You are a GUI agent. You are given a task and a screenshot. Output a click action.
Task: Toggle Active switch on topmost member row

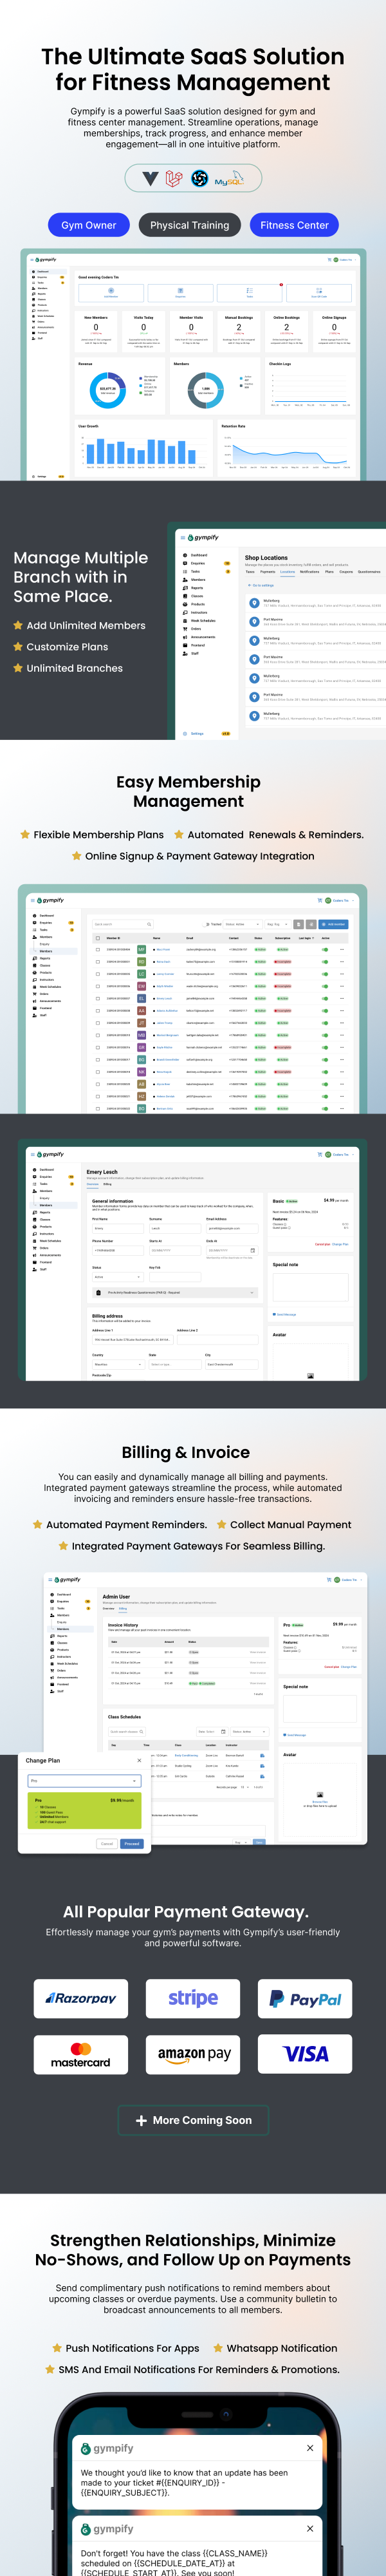(x=325, y=949)
